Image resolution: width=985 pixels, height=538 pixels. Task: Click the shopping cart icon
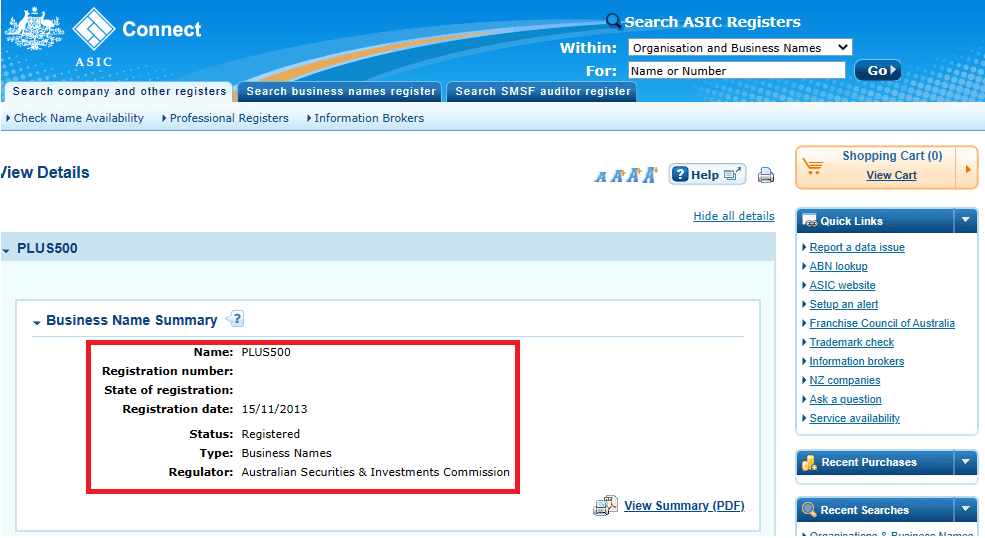tap(813, 166)
